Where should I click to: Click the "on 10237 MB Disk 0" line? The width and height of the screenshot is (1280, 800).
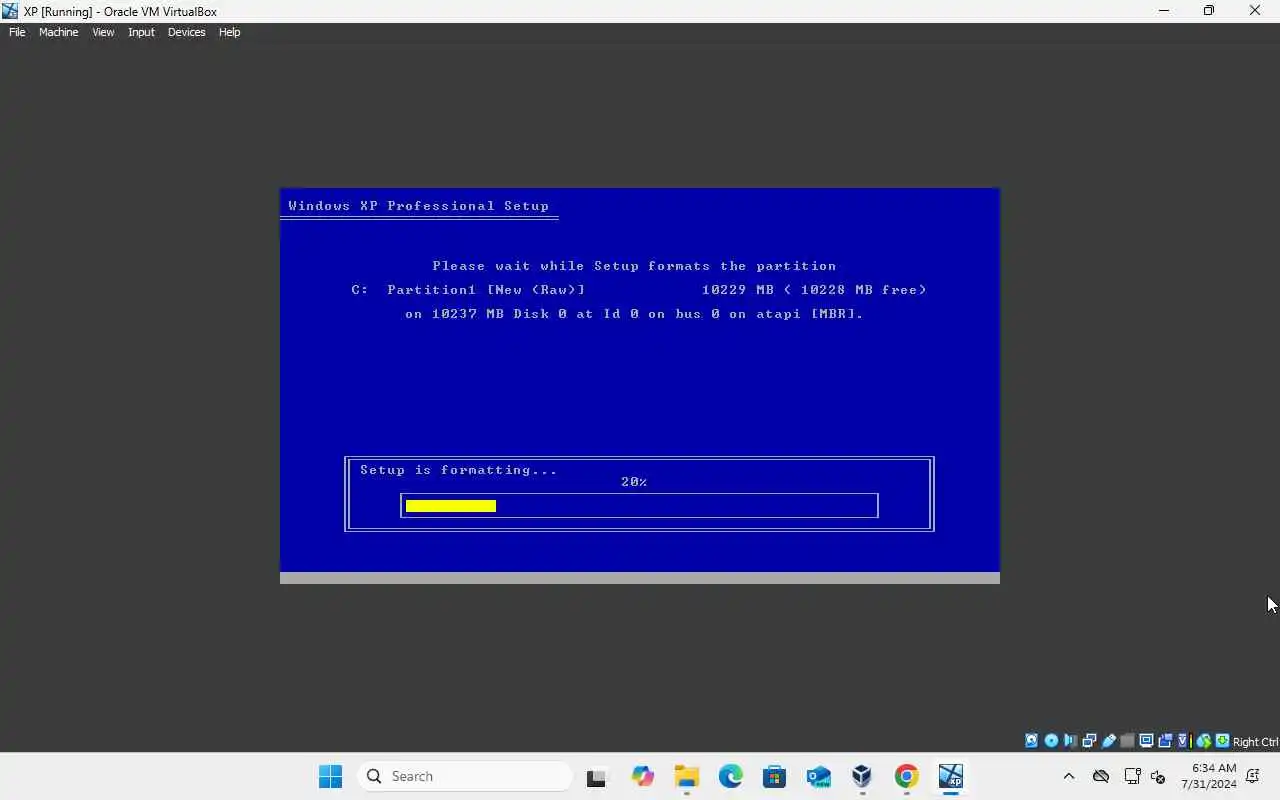coord(634,314)
